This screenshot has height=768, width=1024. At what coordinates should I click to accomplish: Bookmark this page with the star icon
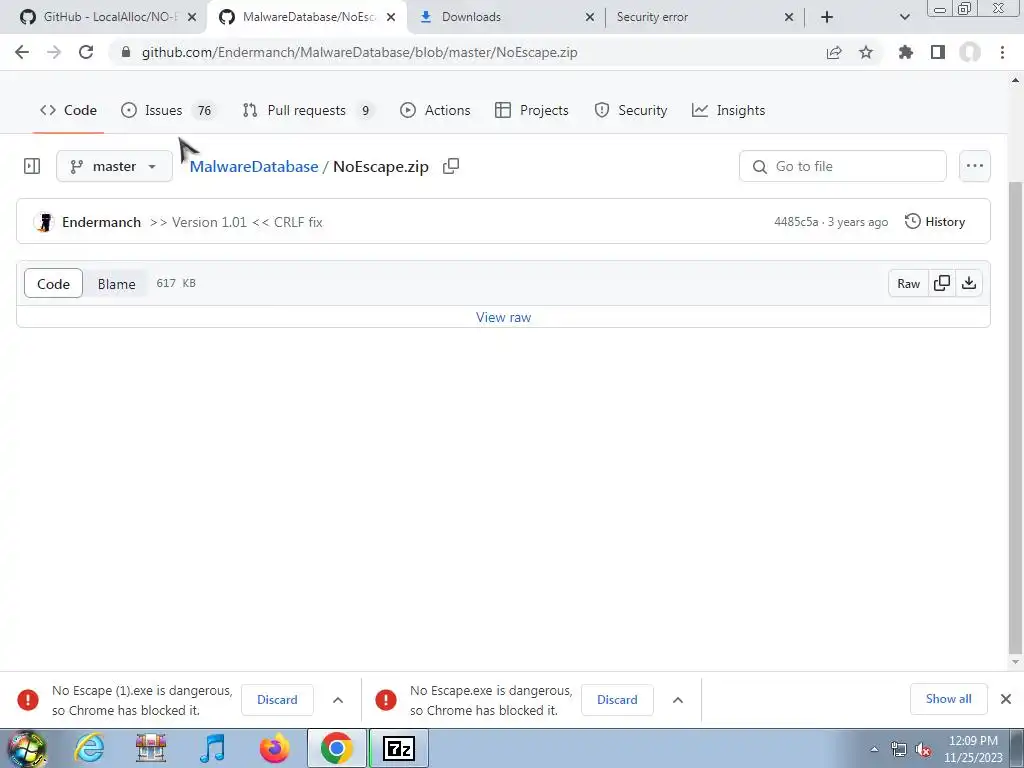pos(866,52)
